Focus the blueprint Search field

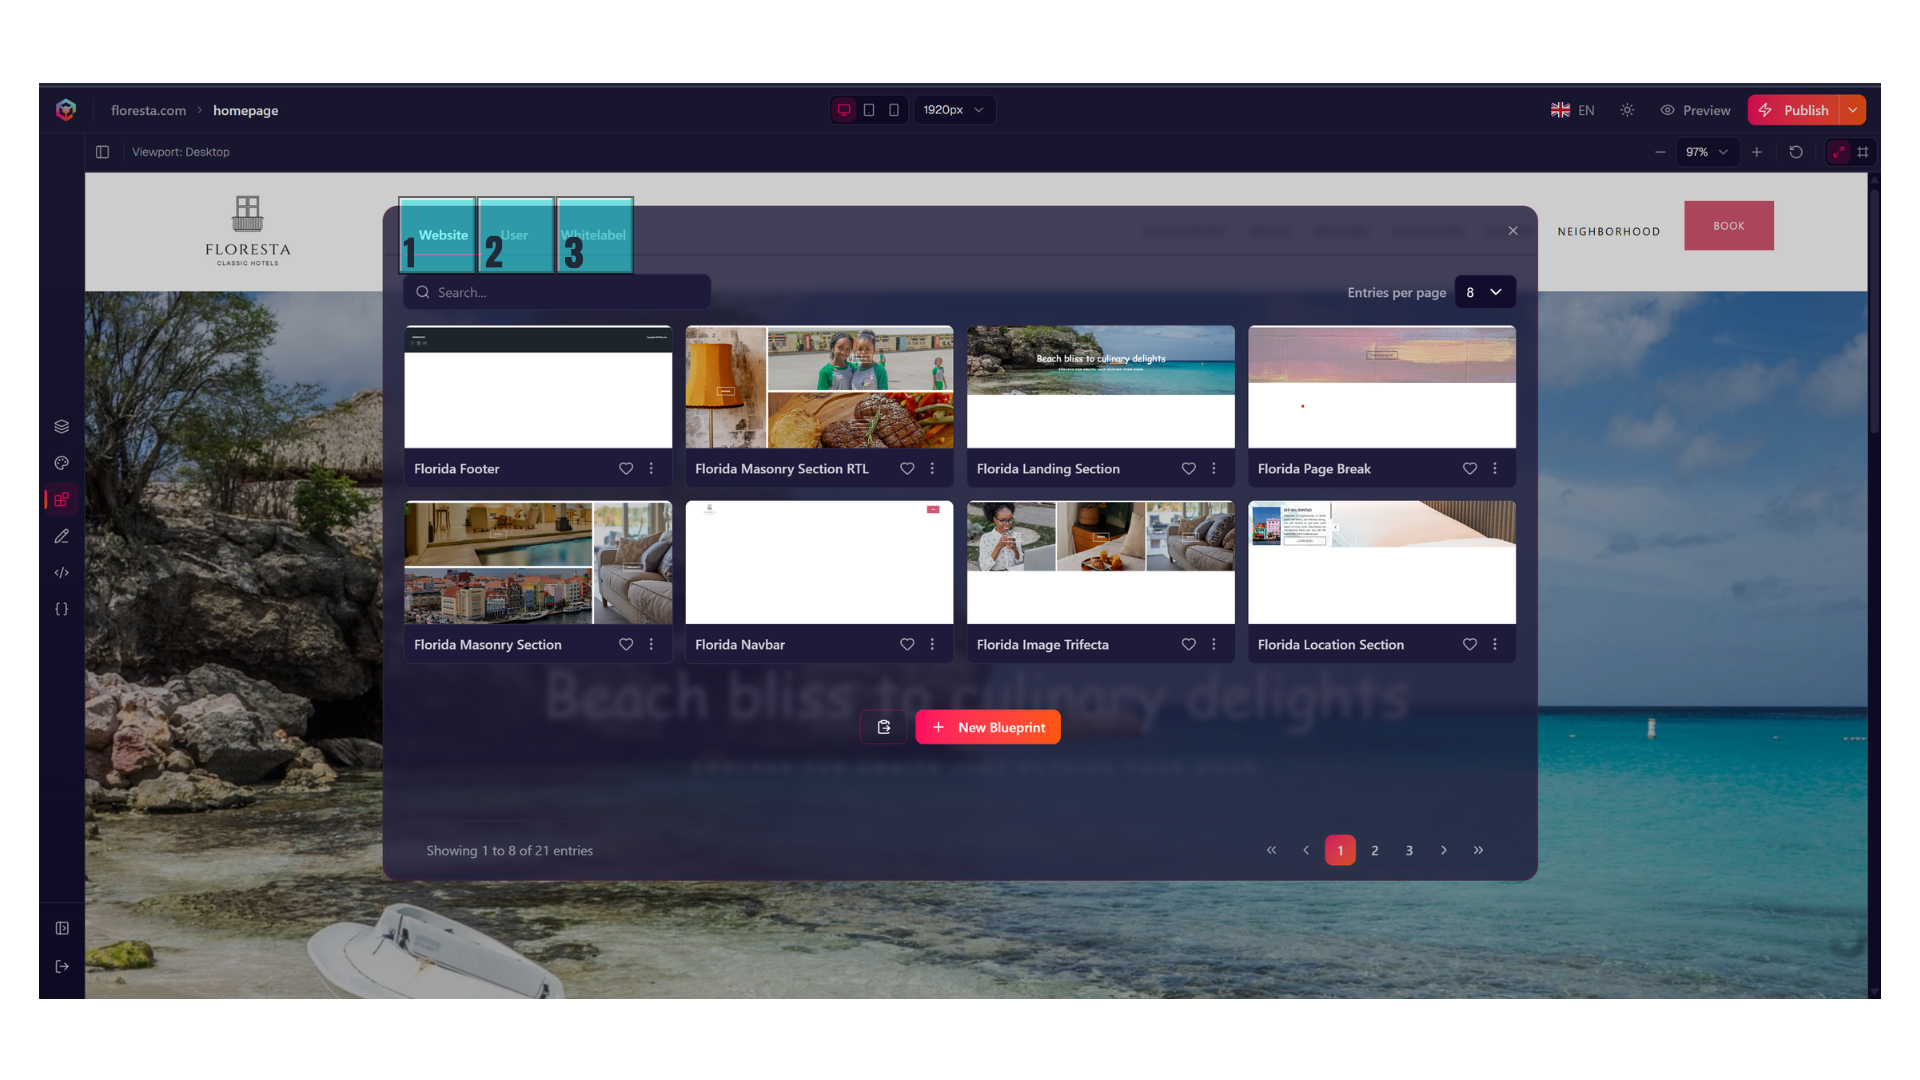tap(557, 292)
